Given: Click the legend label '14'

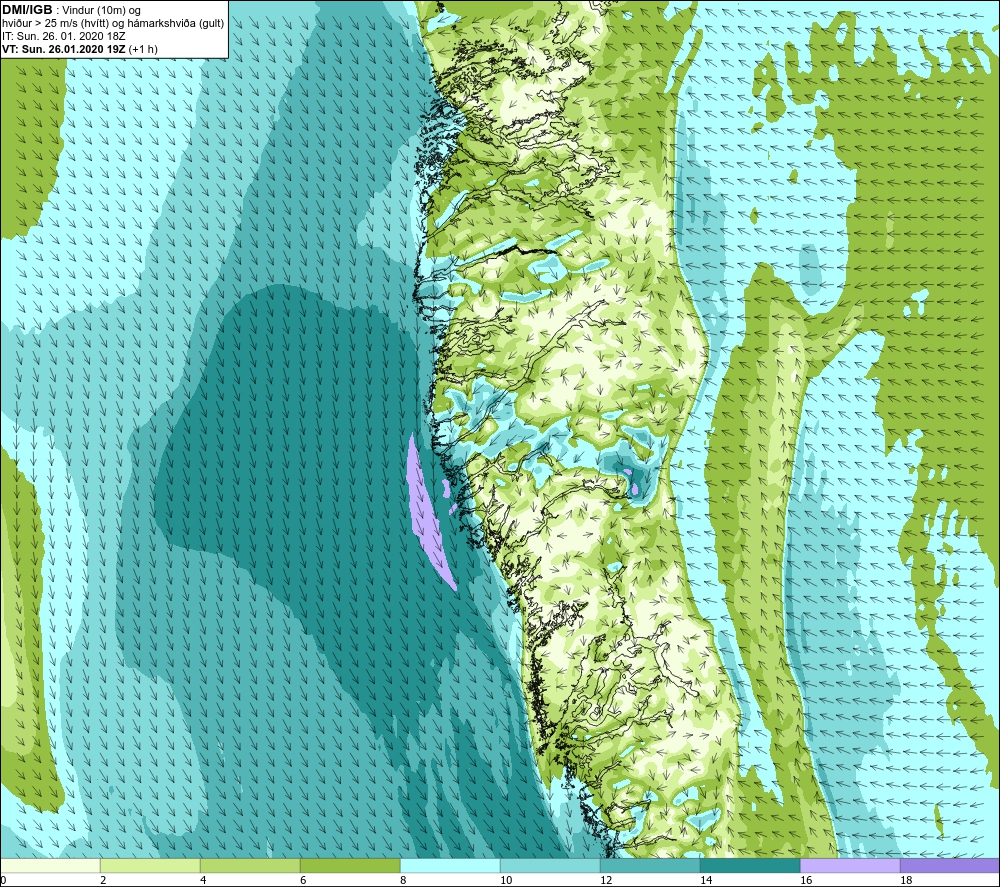Looking at the screenshot, I should coord(706,880).
